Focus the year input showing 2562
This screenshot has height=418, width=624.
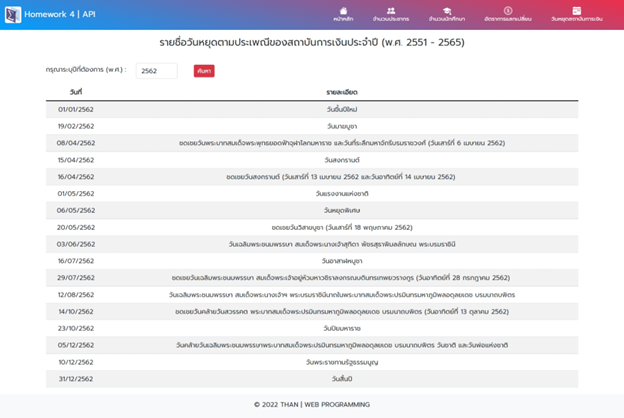click(x=156, y=71)
